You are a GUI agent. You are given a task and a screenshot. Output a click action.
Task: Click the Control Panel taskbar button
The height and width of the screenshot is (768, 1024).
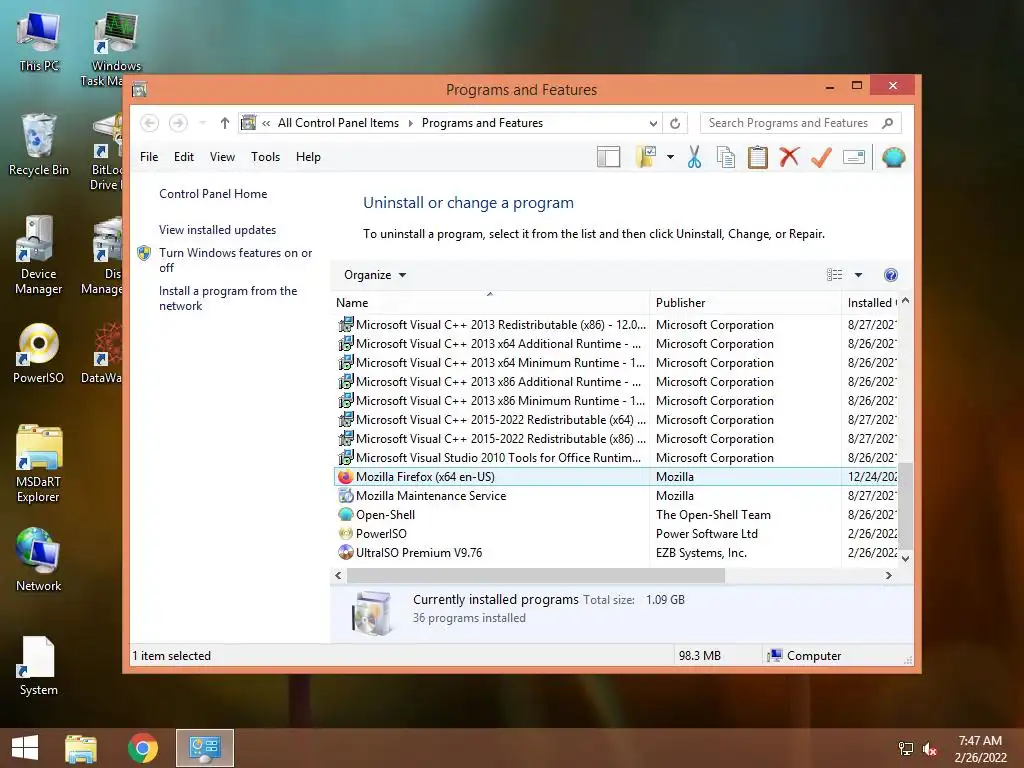(204, 748)
